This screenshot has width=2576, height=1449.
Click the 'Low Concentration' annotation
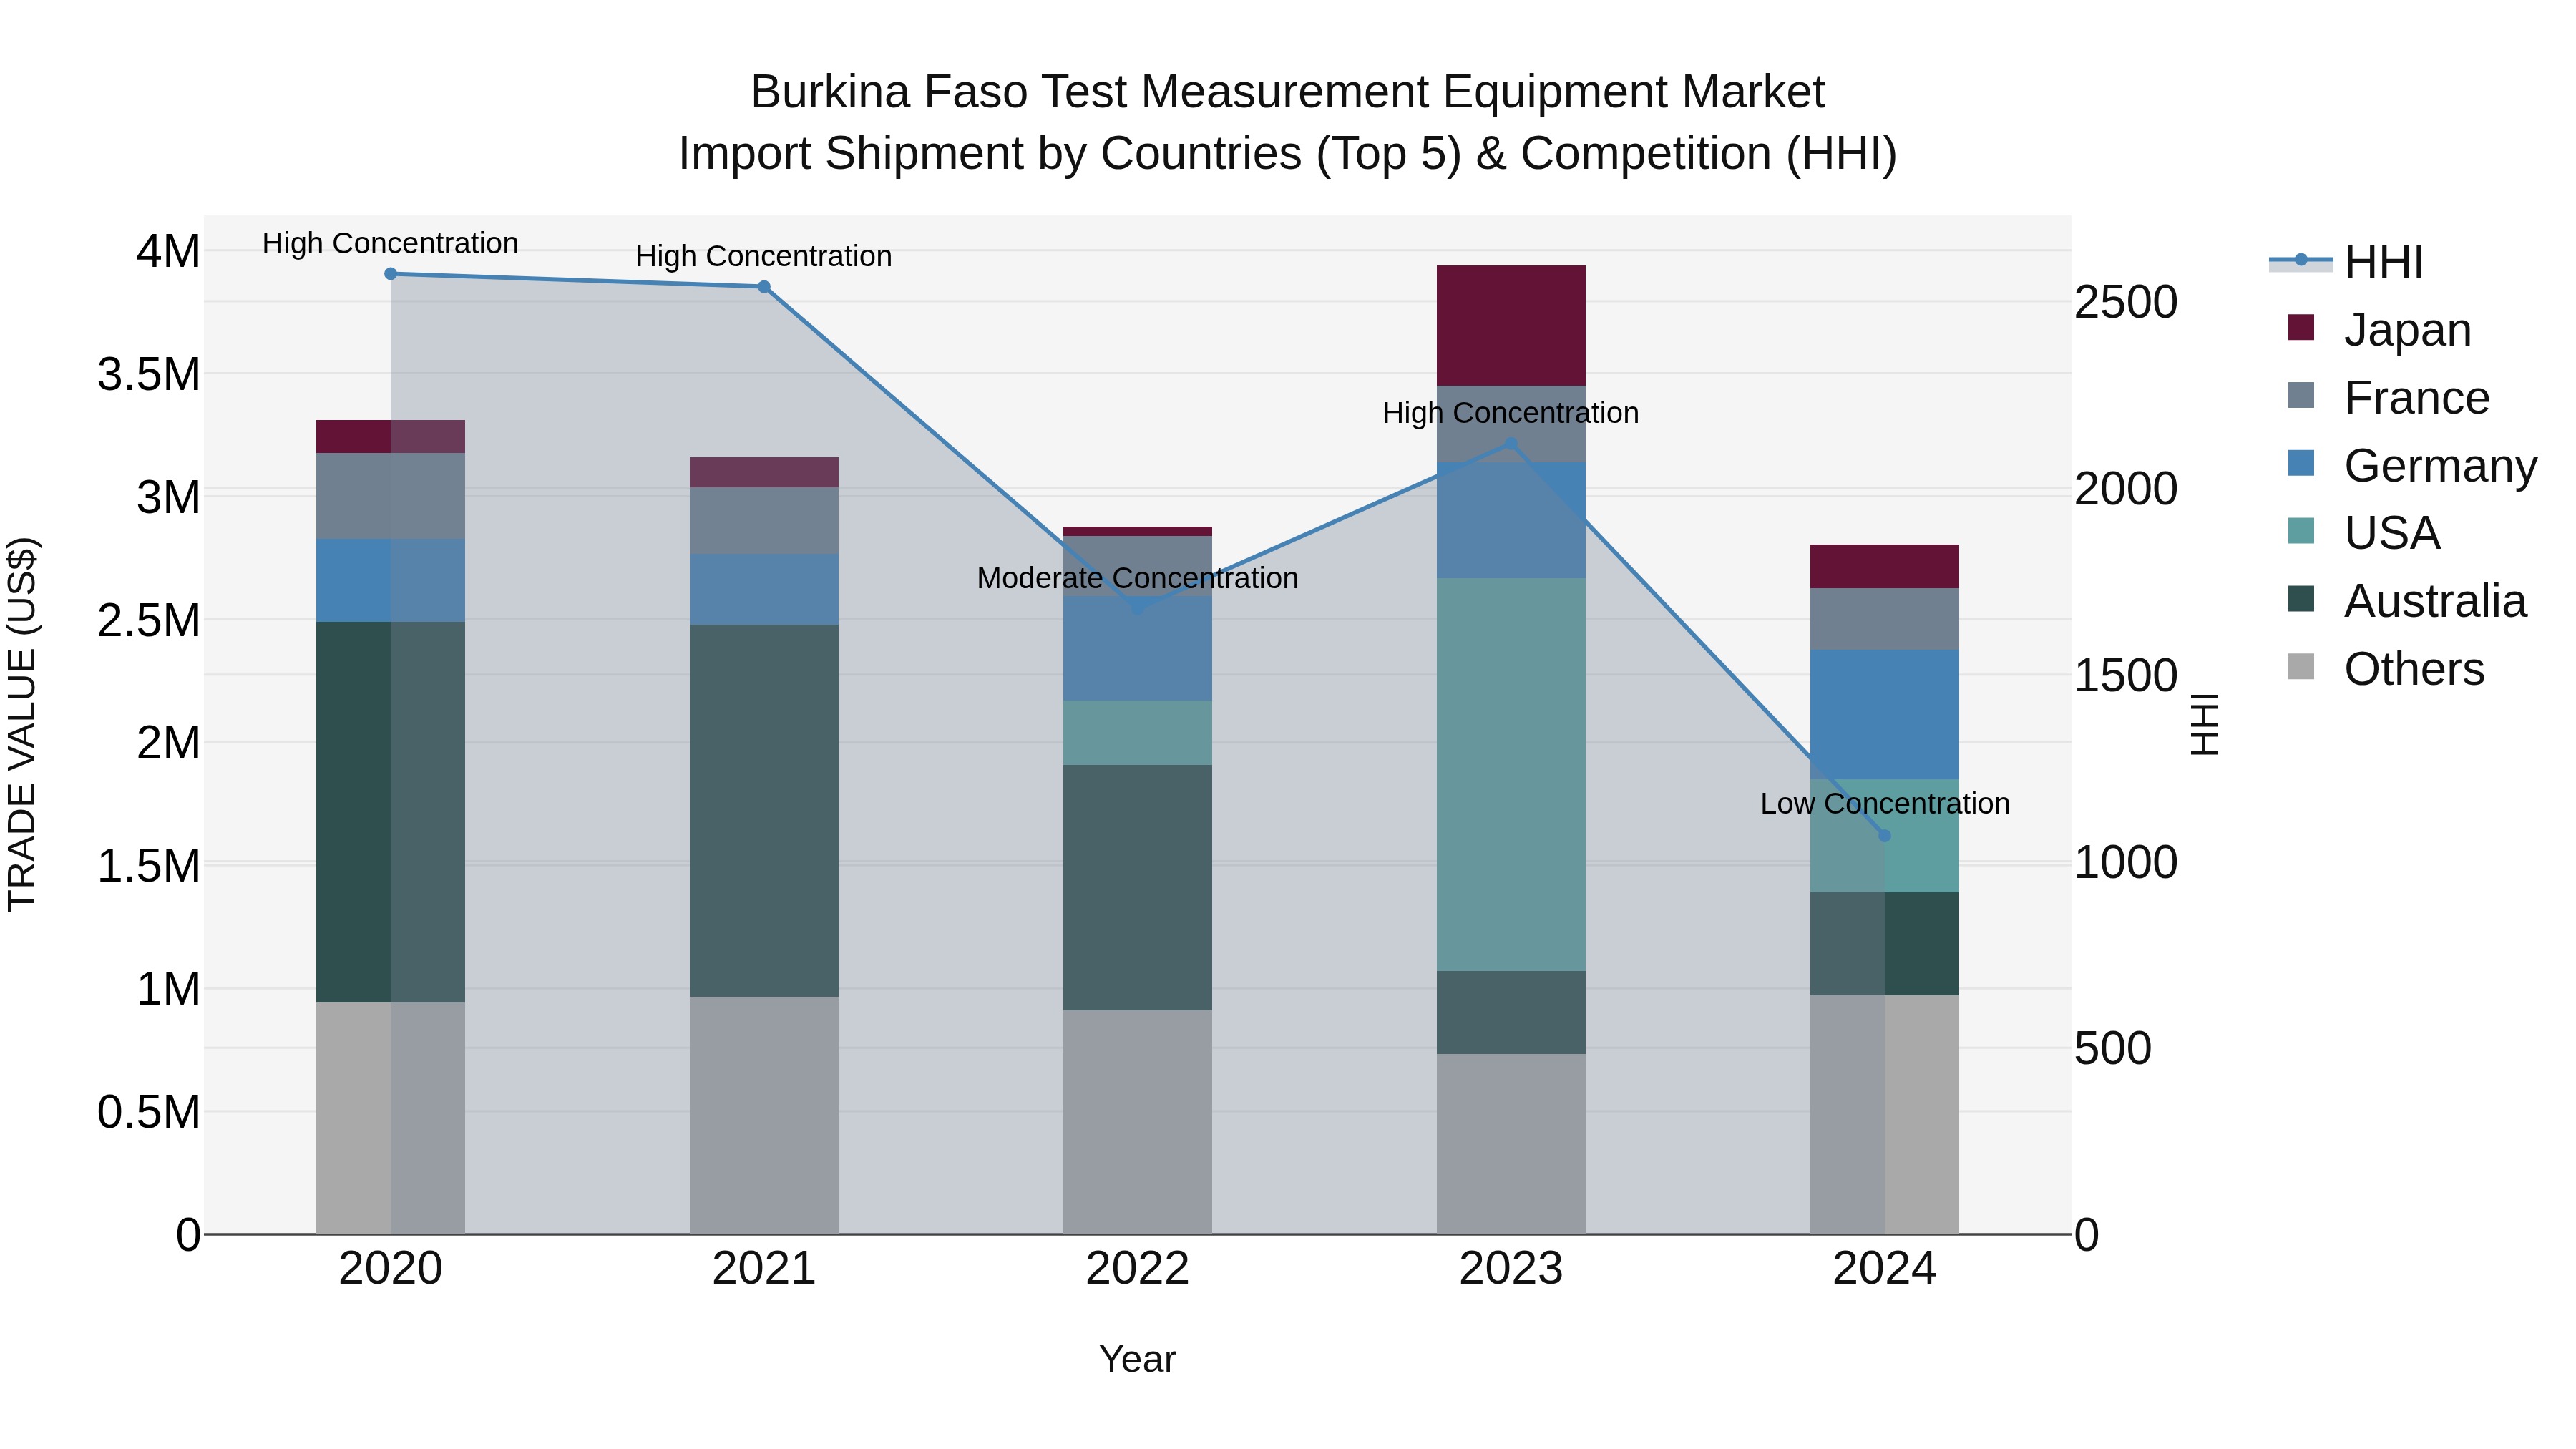pos(1885,803)
